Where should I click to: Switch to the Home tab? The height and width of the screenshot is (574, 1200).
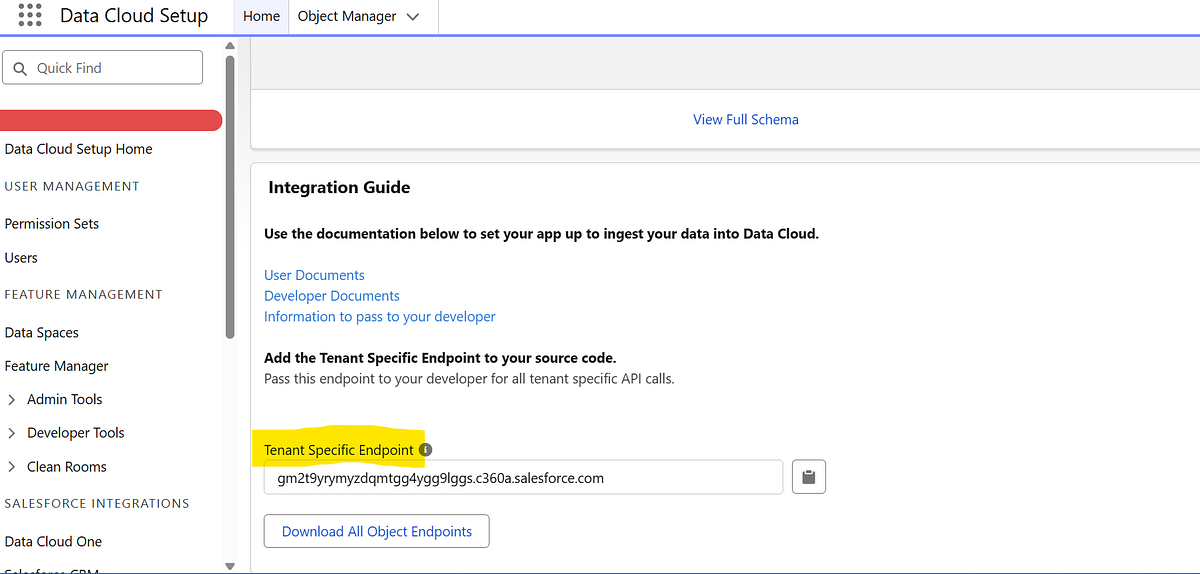(261, 17)
